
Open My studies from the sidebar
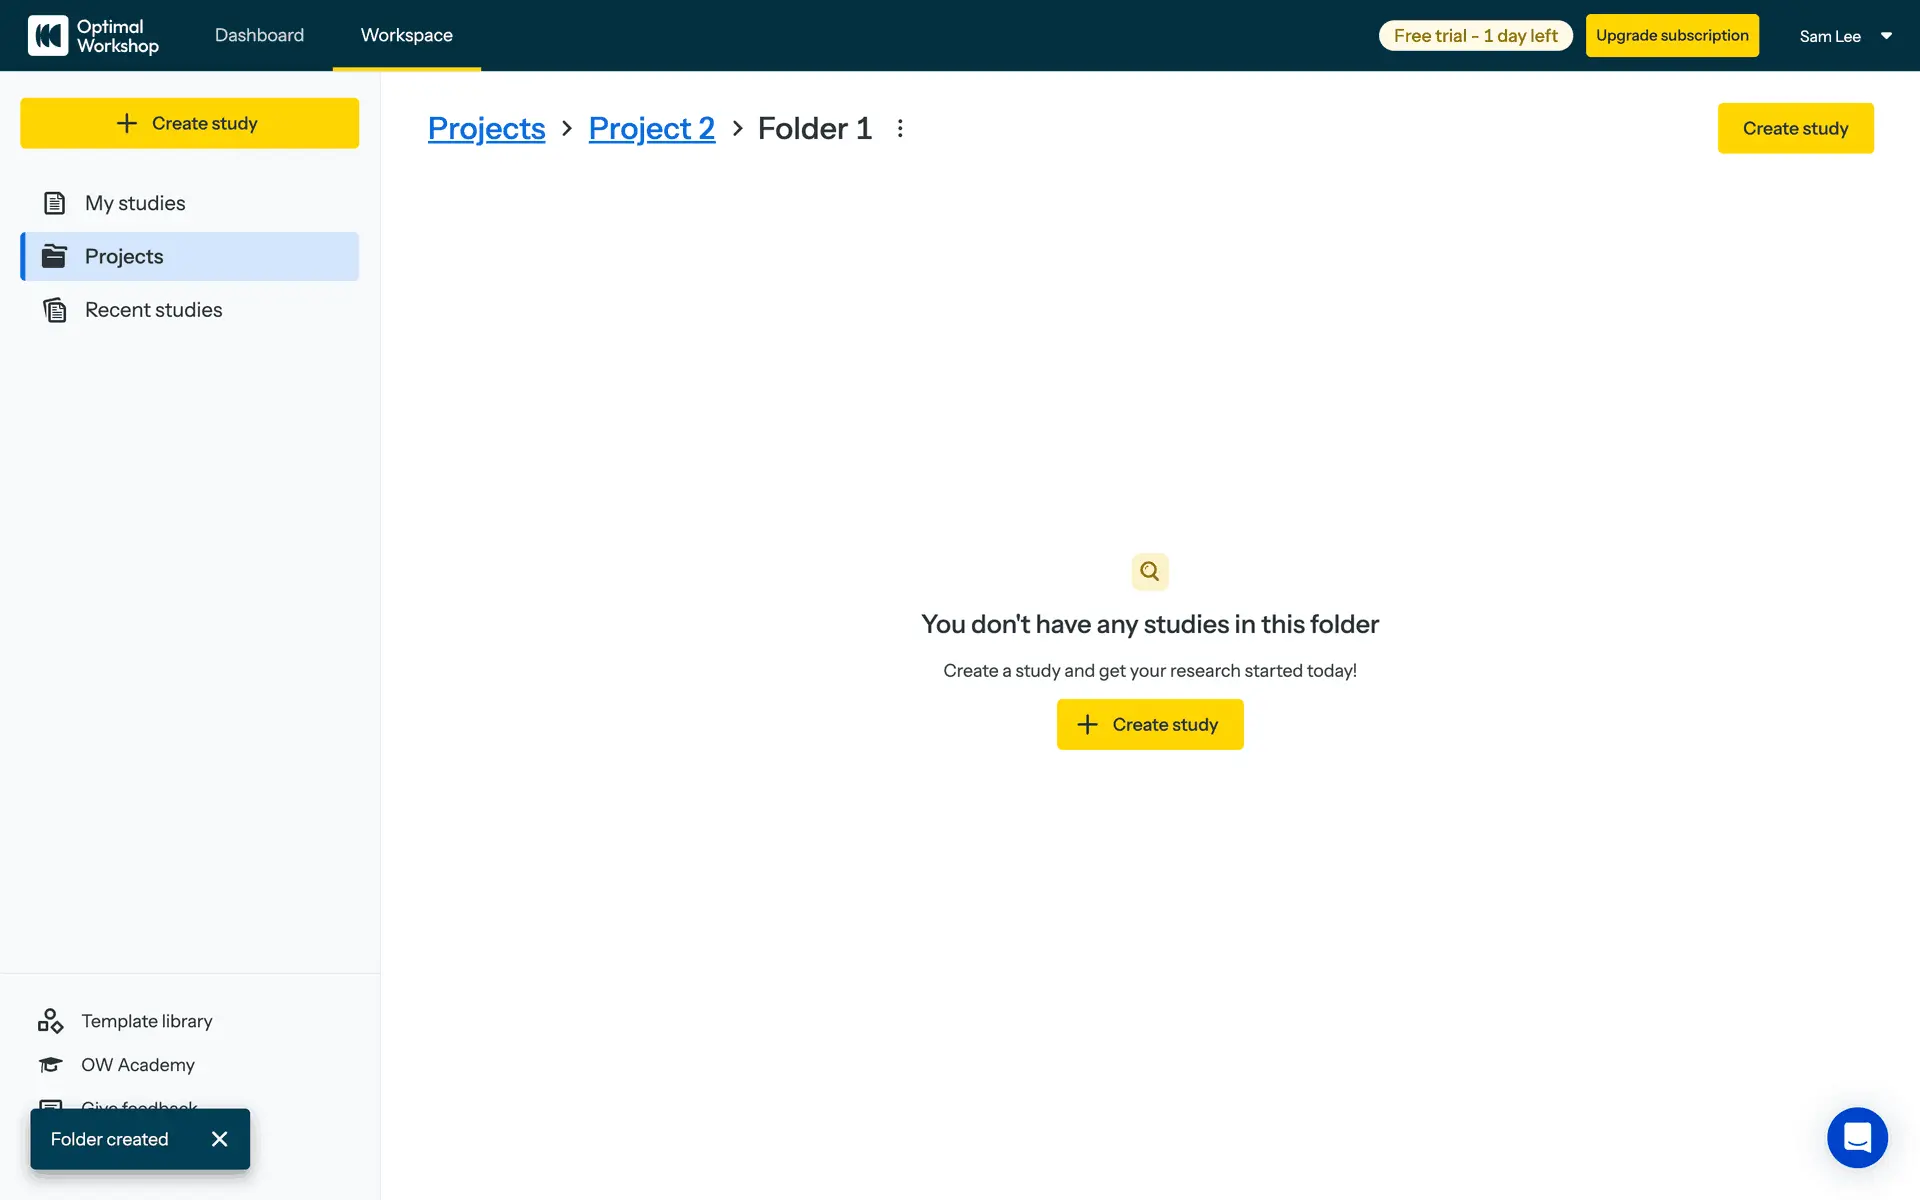[135, 203]
